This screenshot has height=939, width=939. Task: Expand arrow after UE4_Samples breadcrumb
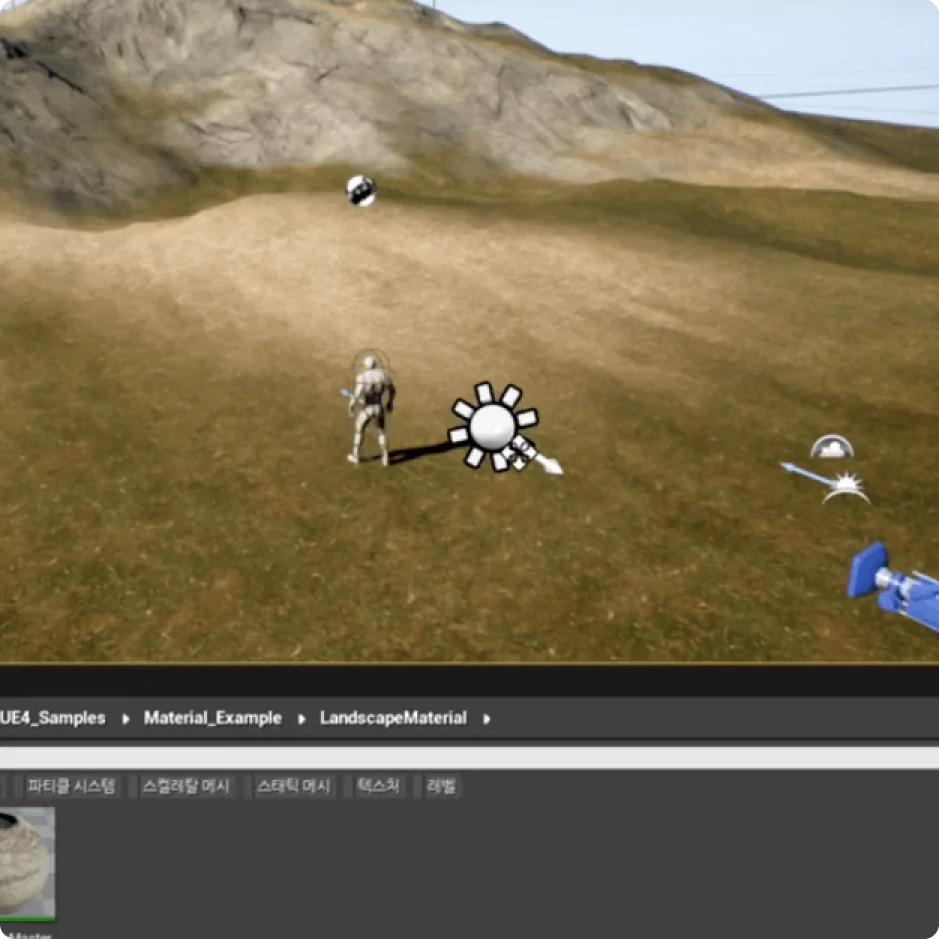point(125,719)
